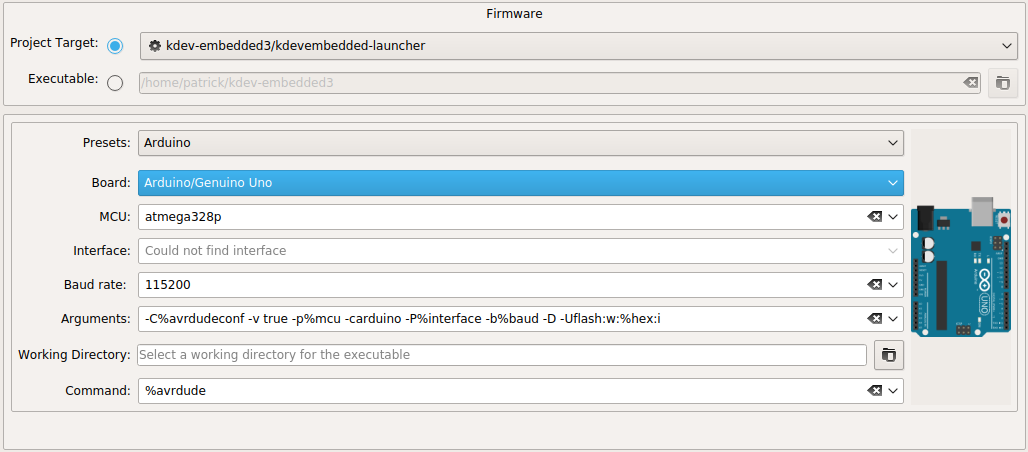Open the Board selection dropdown
1028x452 pixels.
[x=893, y=183]
